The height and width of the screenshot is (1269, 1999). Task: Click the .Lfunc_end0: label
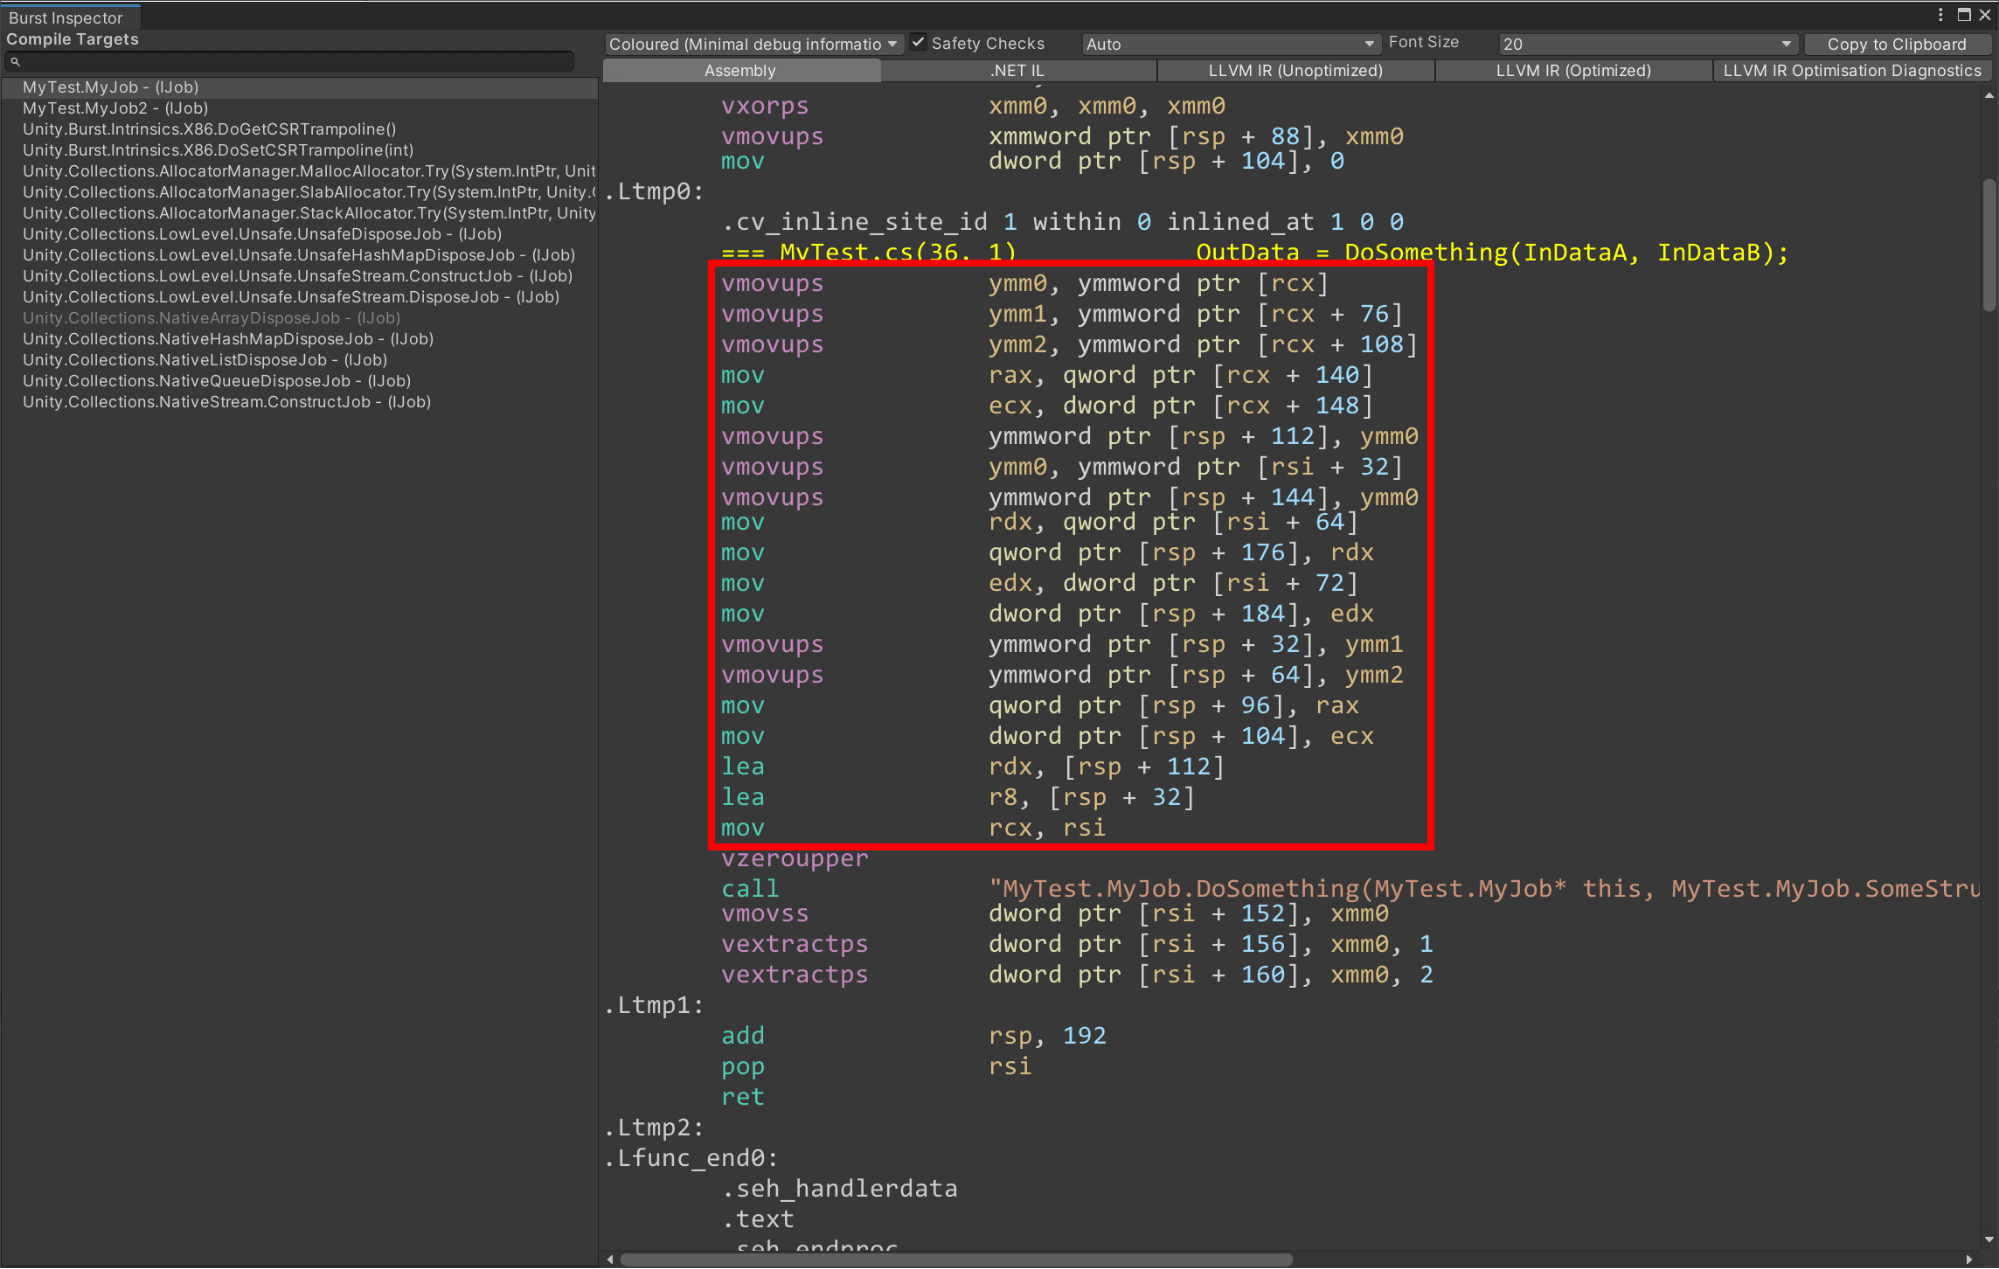[691, 1158]
